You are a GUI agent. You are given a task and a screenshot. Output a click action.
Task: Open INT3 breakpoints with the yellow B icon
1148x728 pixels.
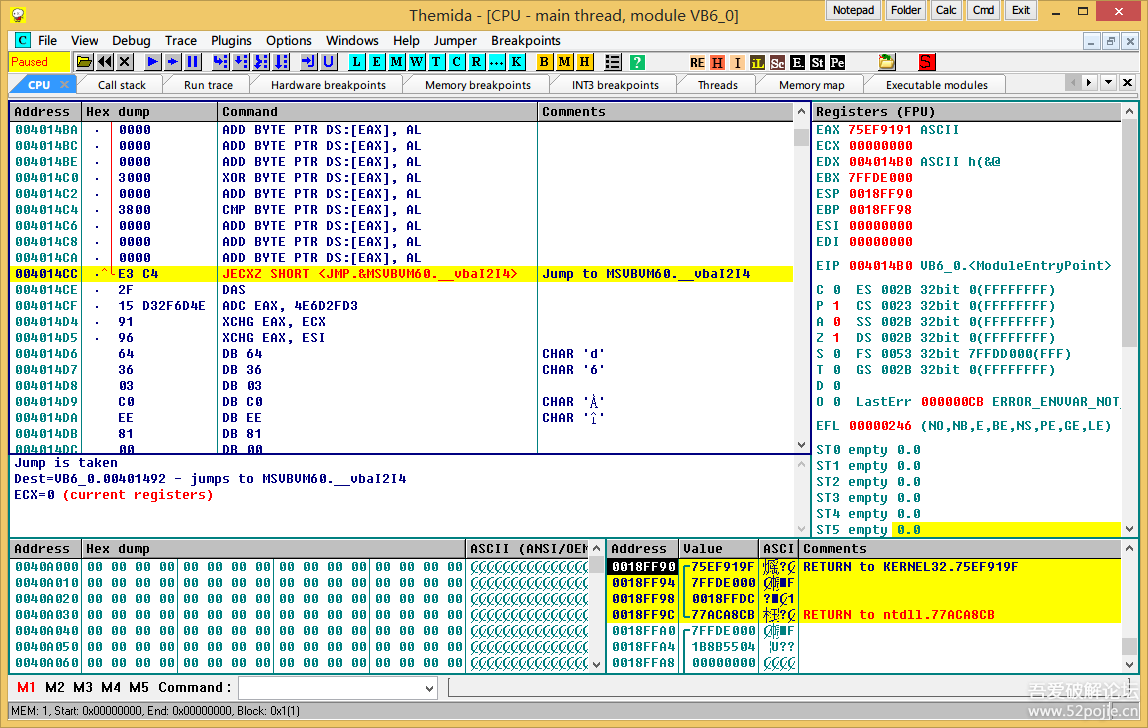coord(544,62)
